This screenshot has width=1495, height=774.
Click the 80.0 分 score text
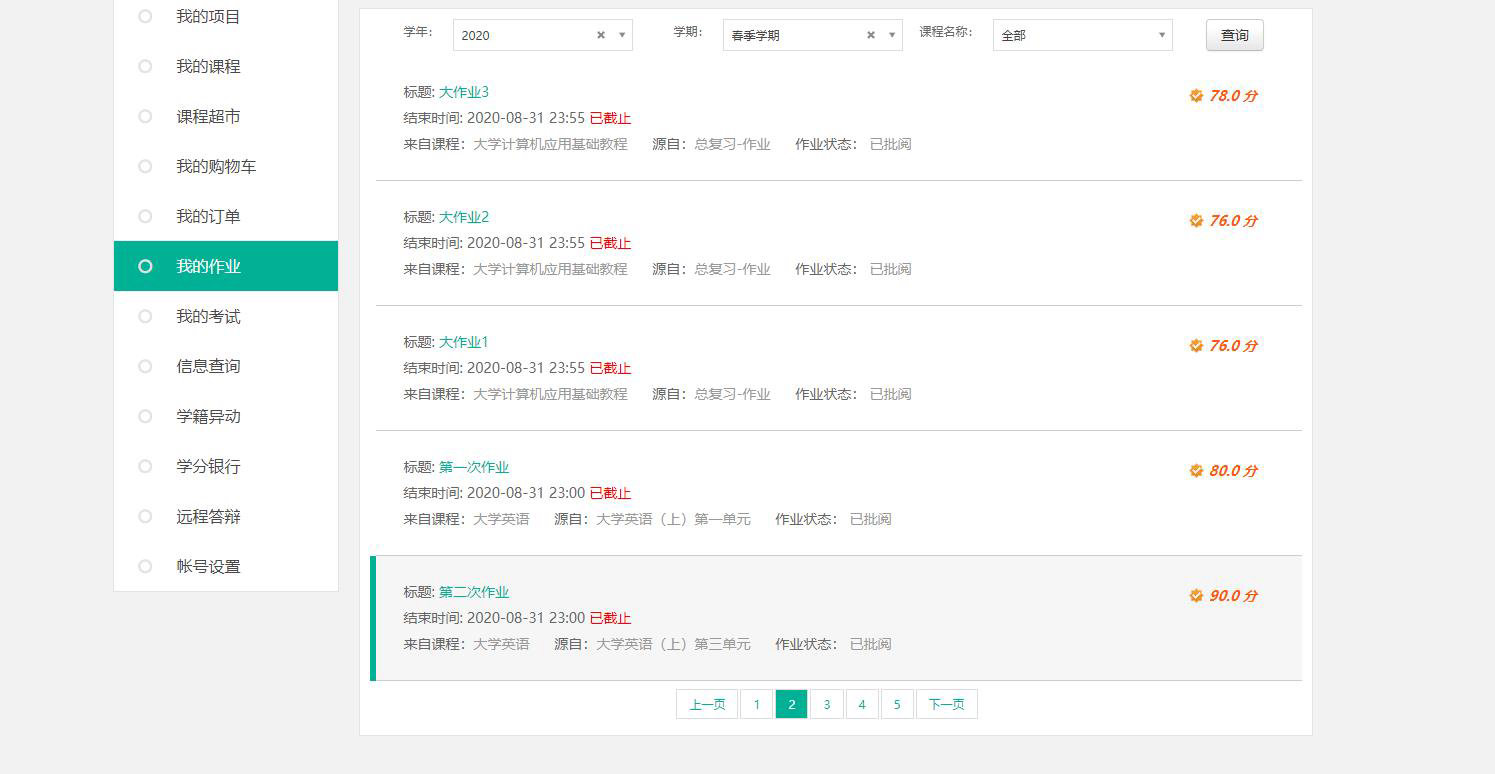tap(1233, 471)
